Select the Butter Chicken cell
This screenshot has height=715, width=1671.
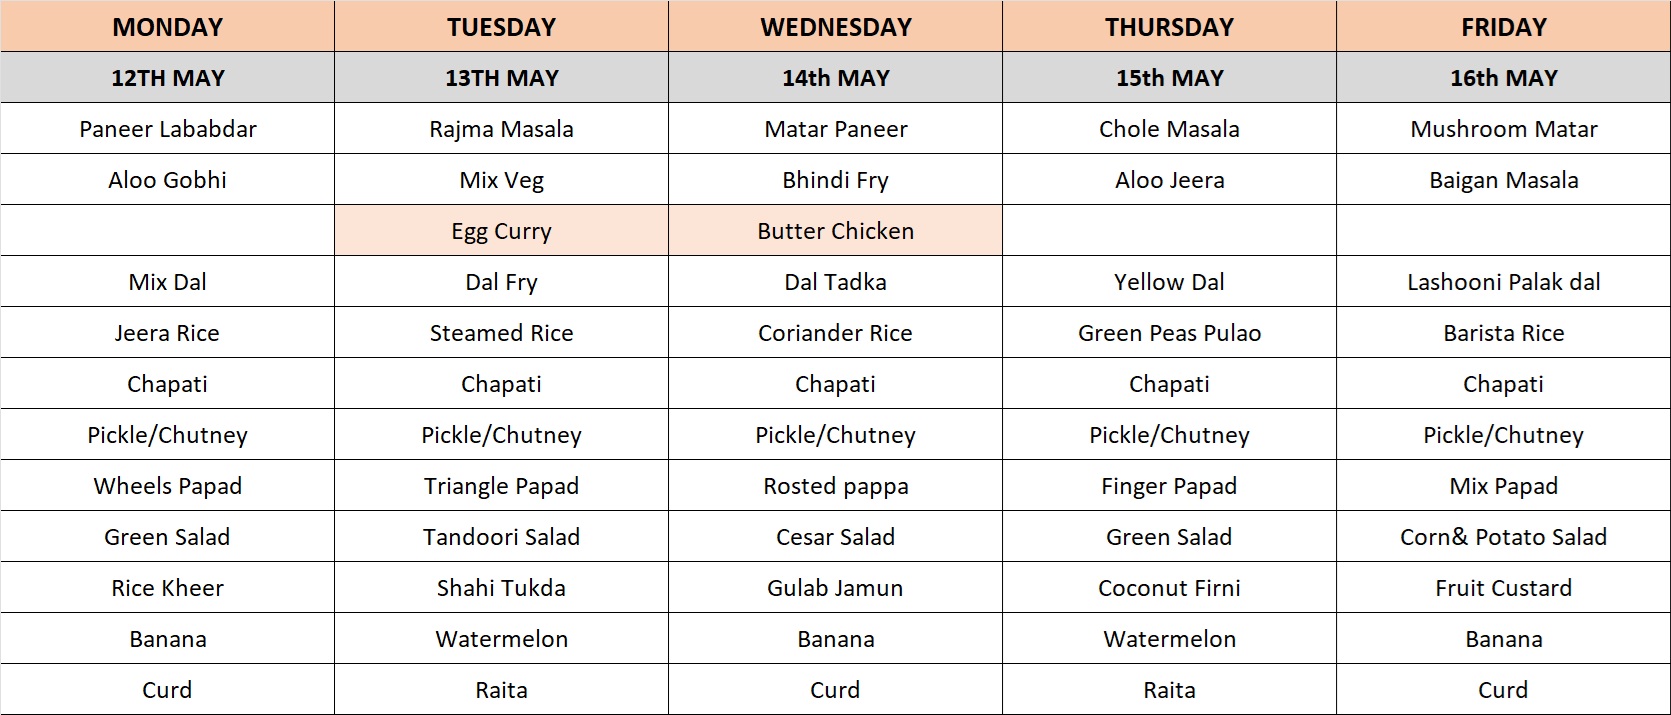tap(835, 230)
